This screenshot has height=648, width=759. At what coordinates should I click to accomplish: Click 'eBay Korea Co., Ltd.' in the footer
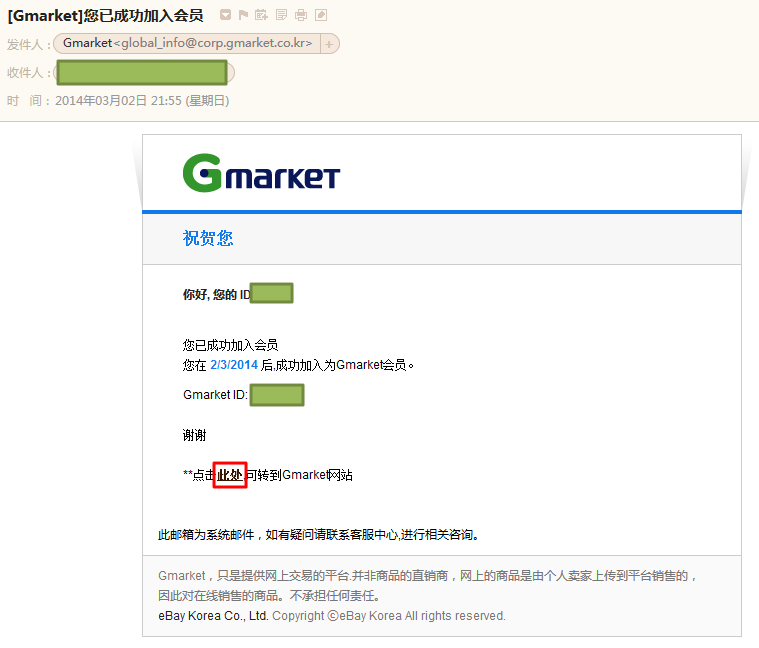213,616
